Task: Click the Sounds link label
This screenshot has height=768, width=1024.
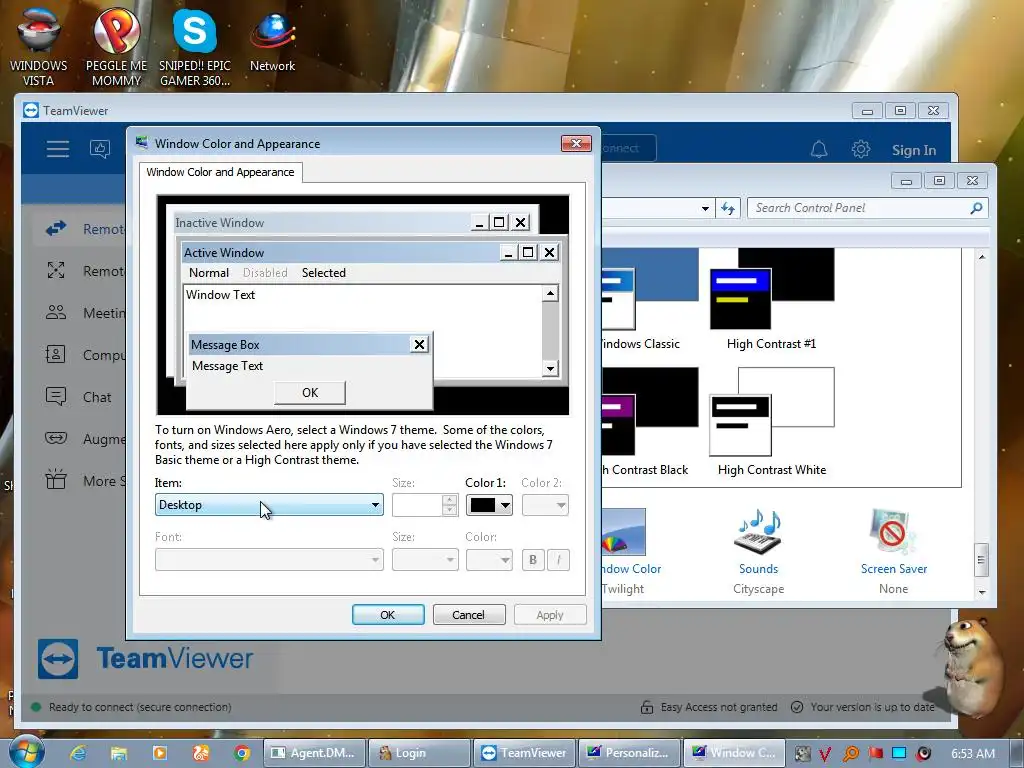Action: (758, 569)
